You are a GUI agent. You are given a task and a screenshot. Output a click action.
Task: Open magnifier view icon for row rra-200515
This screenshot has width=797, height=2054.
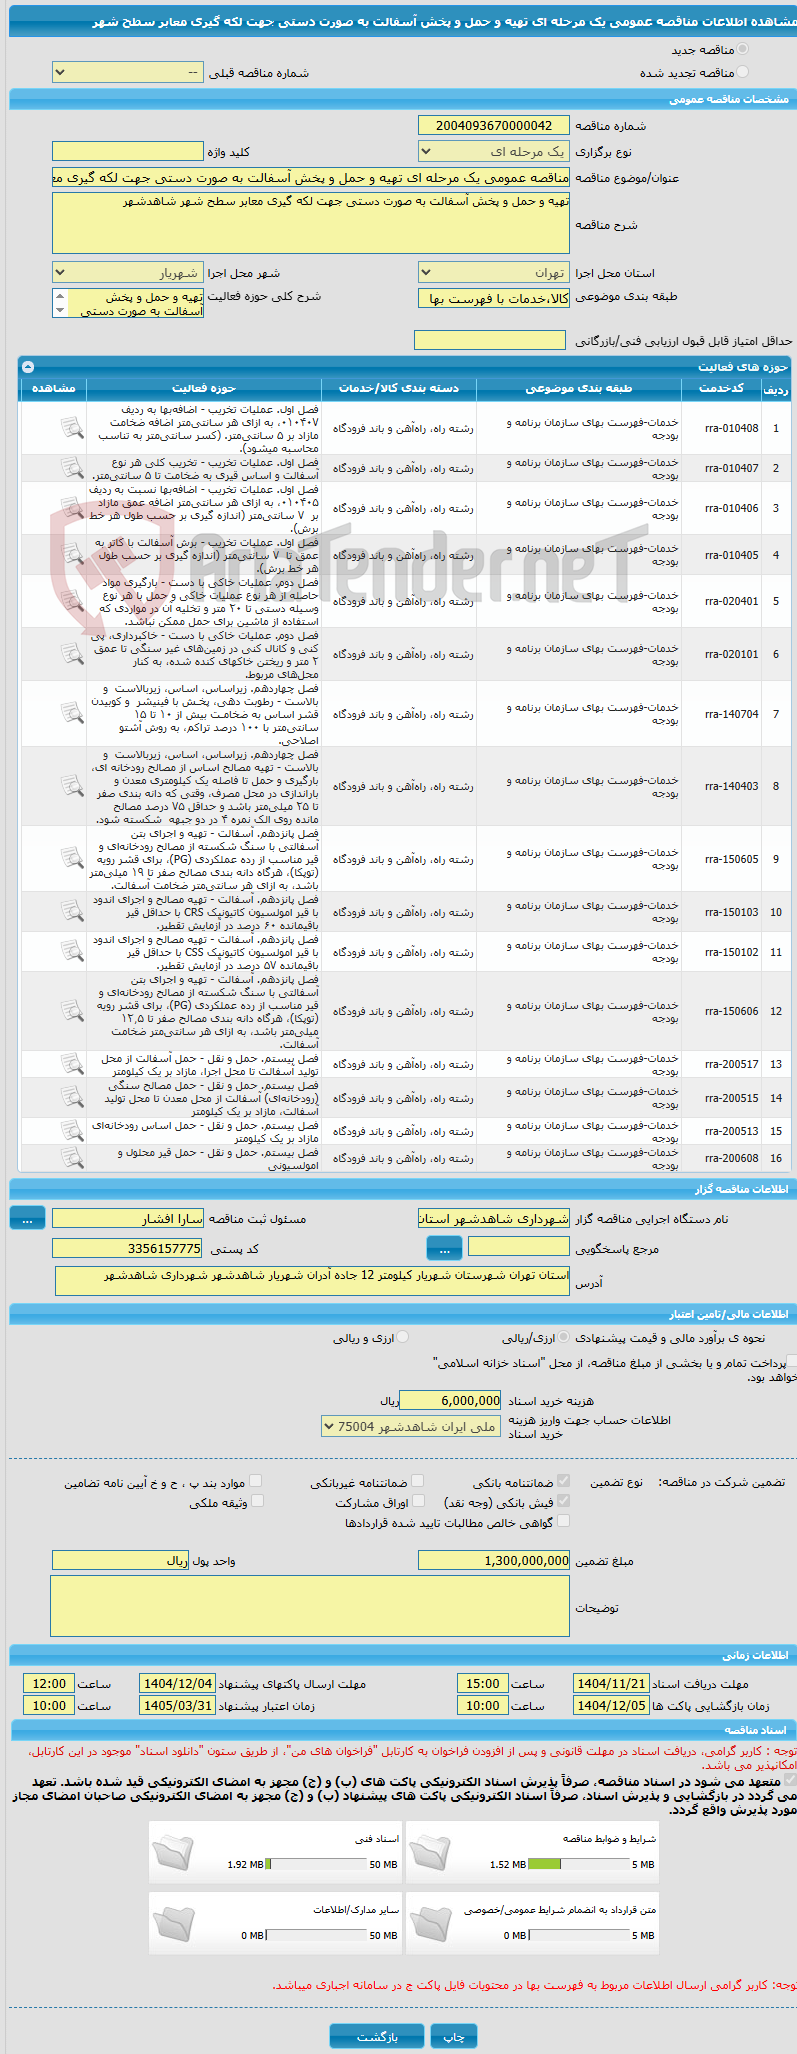[x=72, y=1097]
